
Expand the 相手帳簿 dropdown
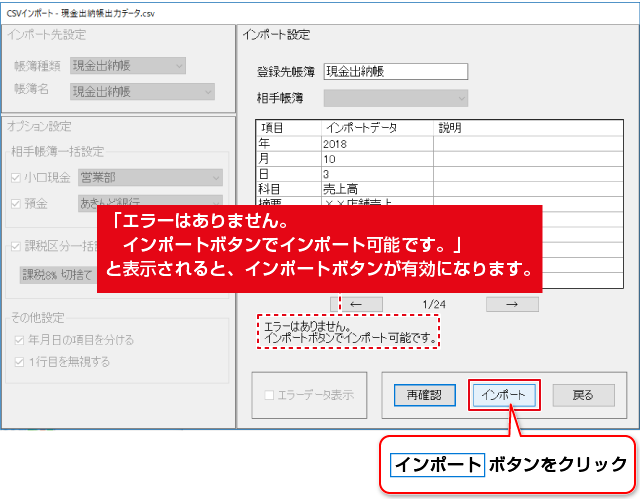[395, 98]
